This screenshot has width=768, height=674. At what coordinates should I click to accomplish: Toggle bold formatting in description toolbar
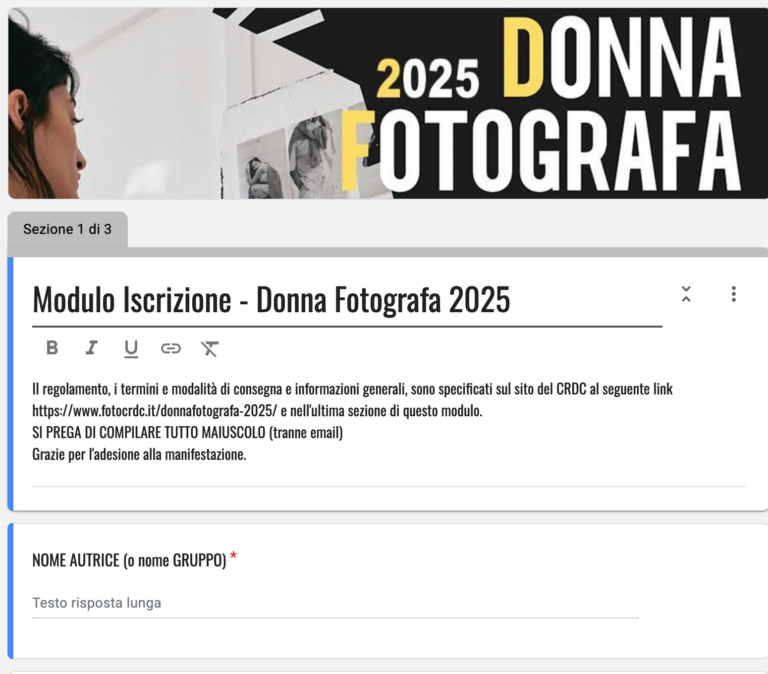point(52,348)
